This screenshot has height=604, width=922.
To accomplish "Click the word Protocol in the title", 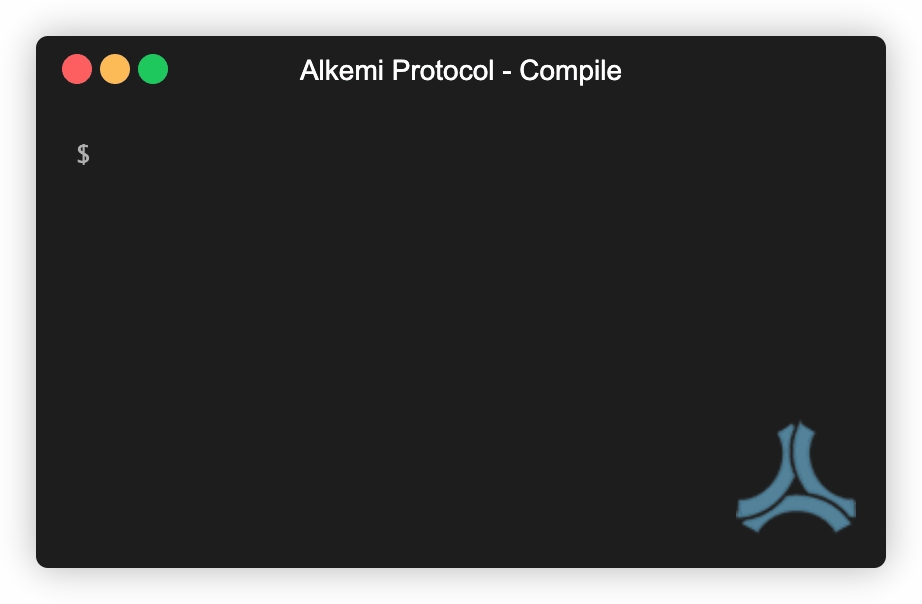I will click(443, 71).
